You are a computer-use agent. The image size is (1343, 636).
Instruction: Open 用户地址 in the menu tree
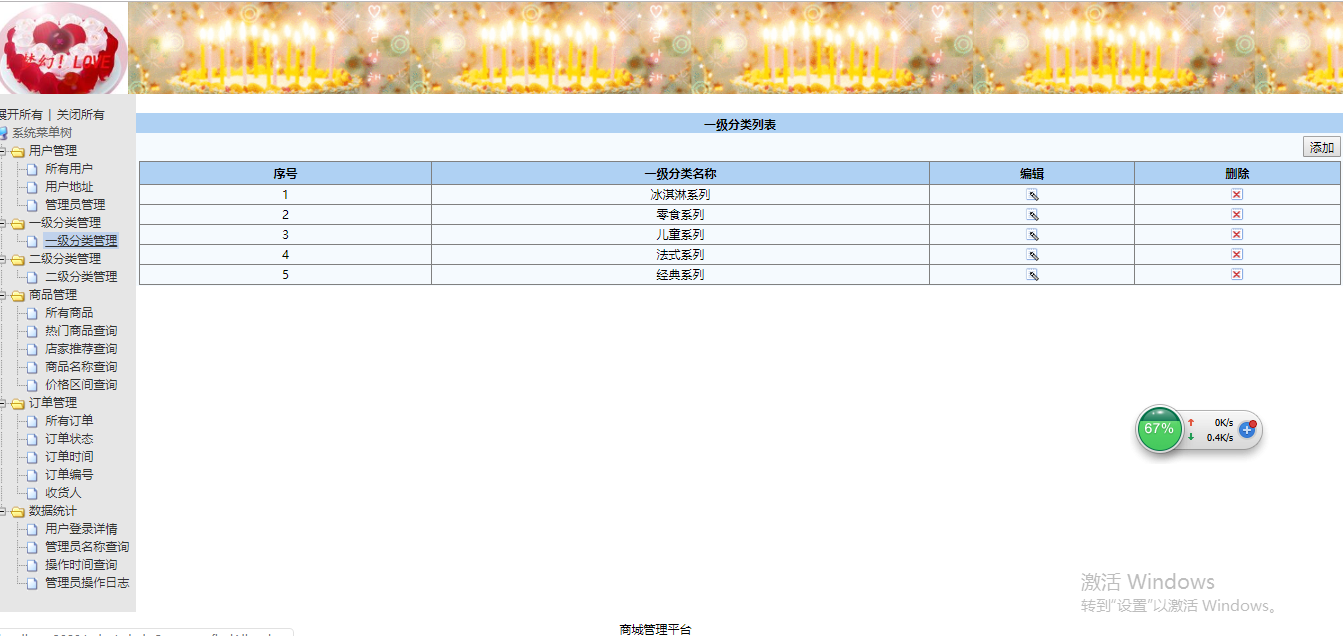pos(69,187)
